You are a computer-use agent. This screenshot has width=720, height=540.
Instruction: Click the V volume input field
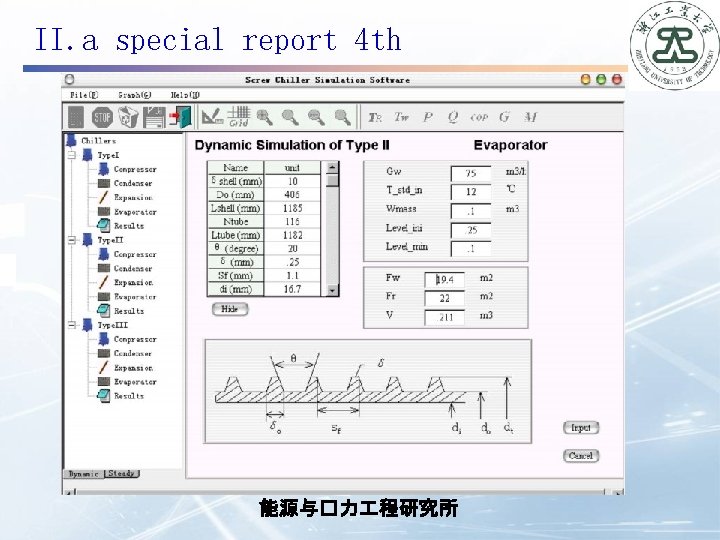[444, 317]
